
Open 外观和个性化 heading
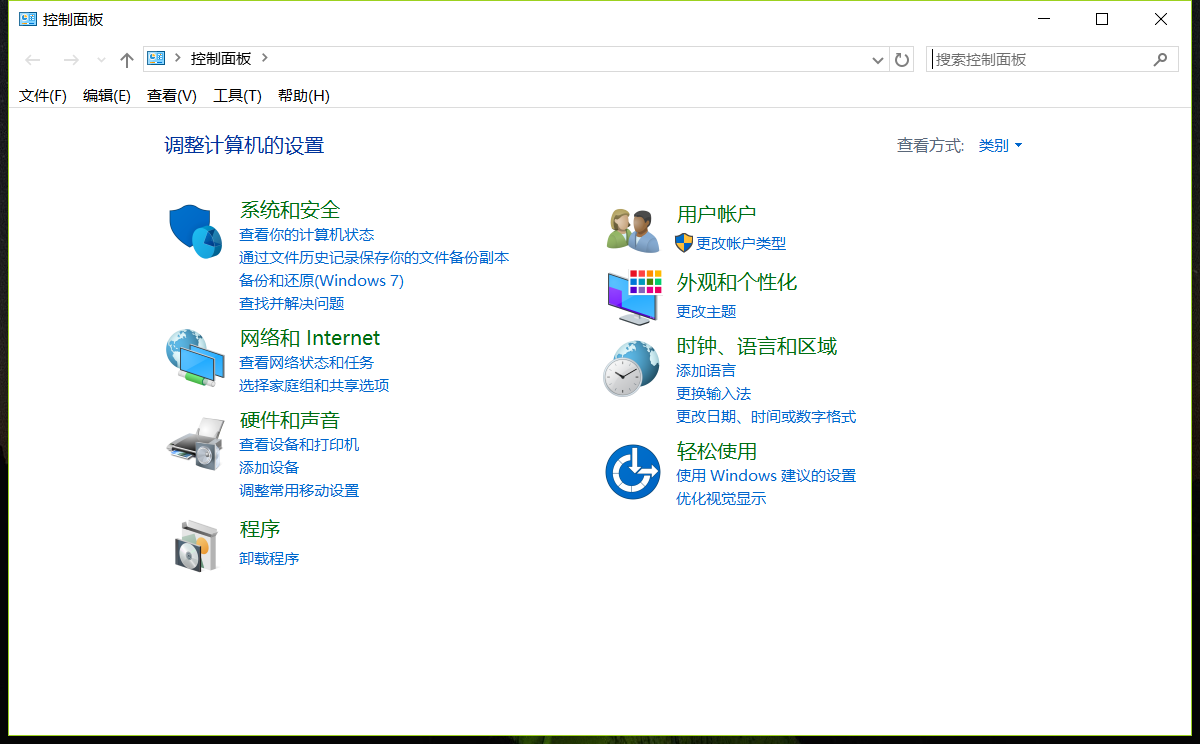click(x=737, y=283)
